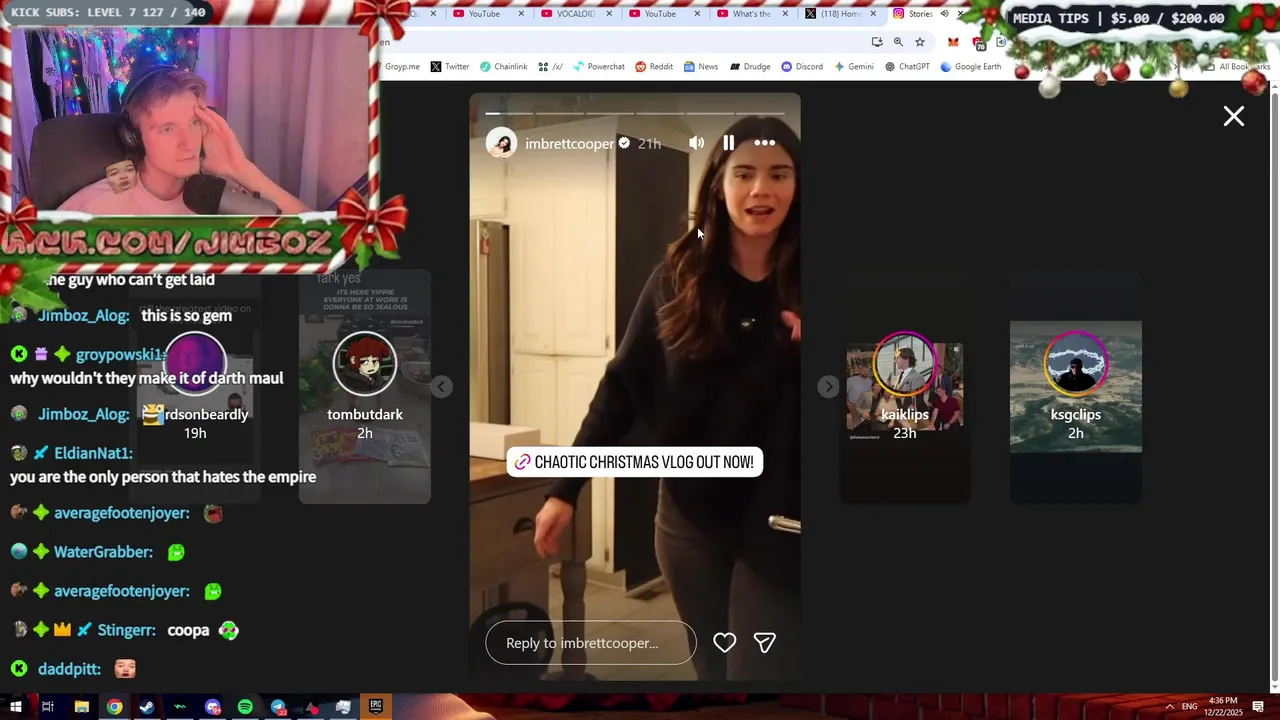Open the story more options menu

764,143
